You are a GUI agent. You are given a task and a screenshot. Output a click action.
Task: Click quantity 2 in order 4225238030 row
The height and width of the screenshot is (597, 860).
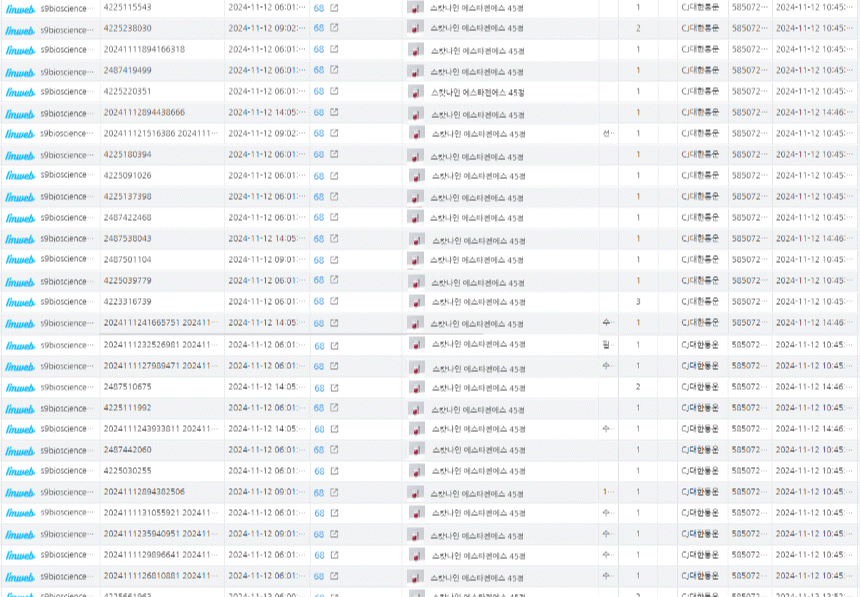[638, 28]
